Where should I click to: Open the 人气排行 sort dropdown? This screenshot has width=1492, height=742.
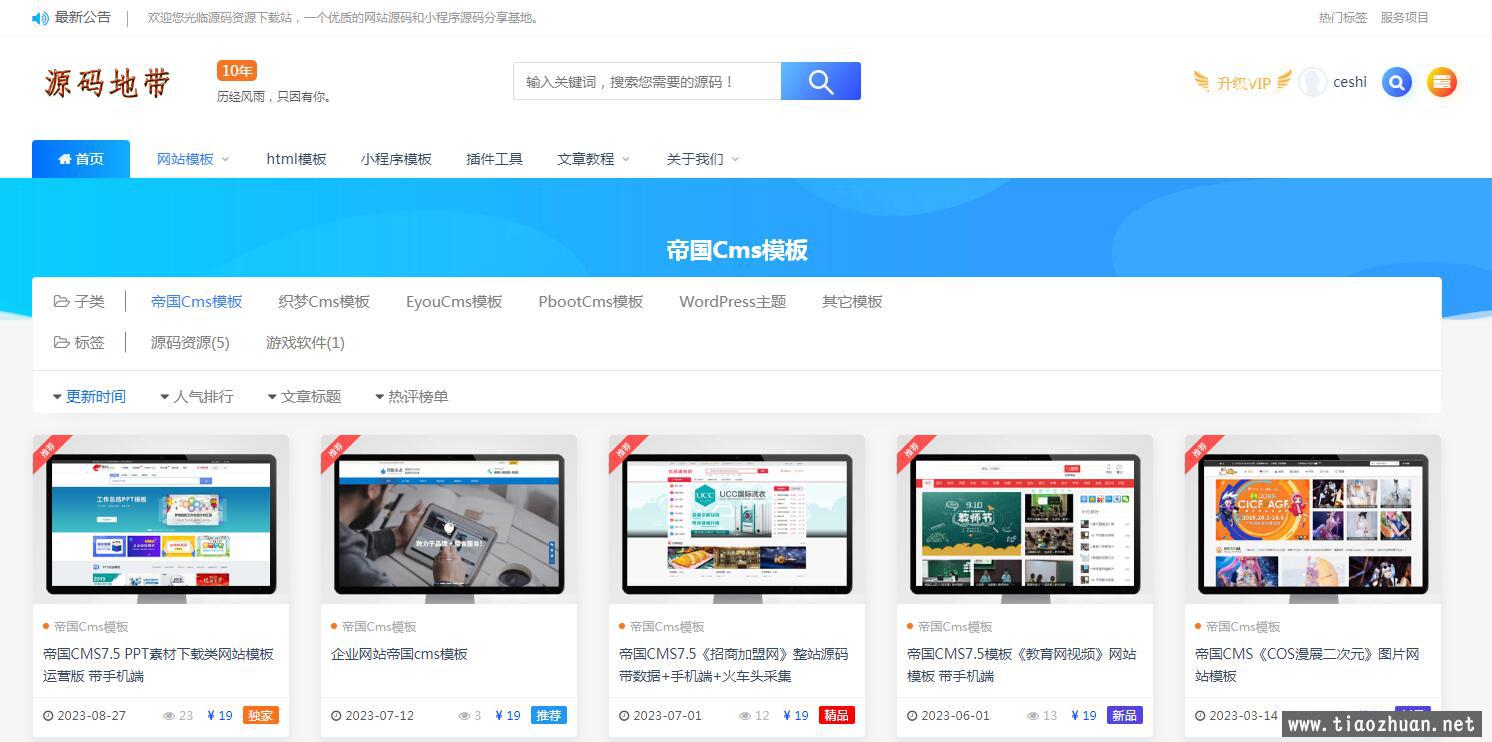[196, 396]
